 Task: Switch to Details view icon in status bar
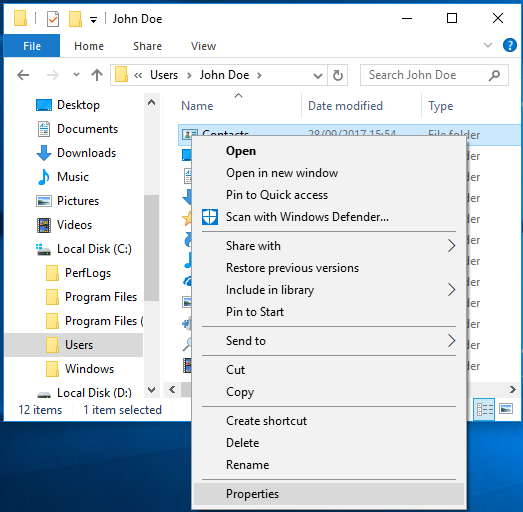[x=484, y=409]
